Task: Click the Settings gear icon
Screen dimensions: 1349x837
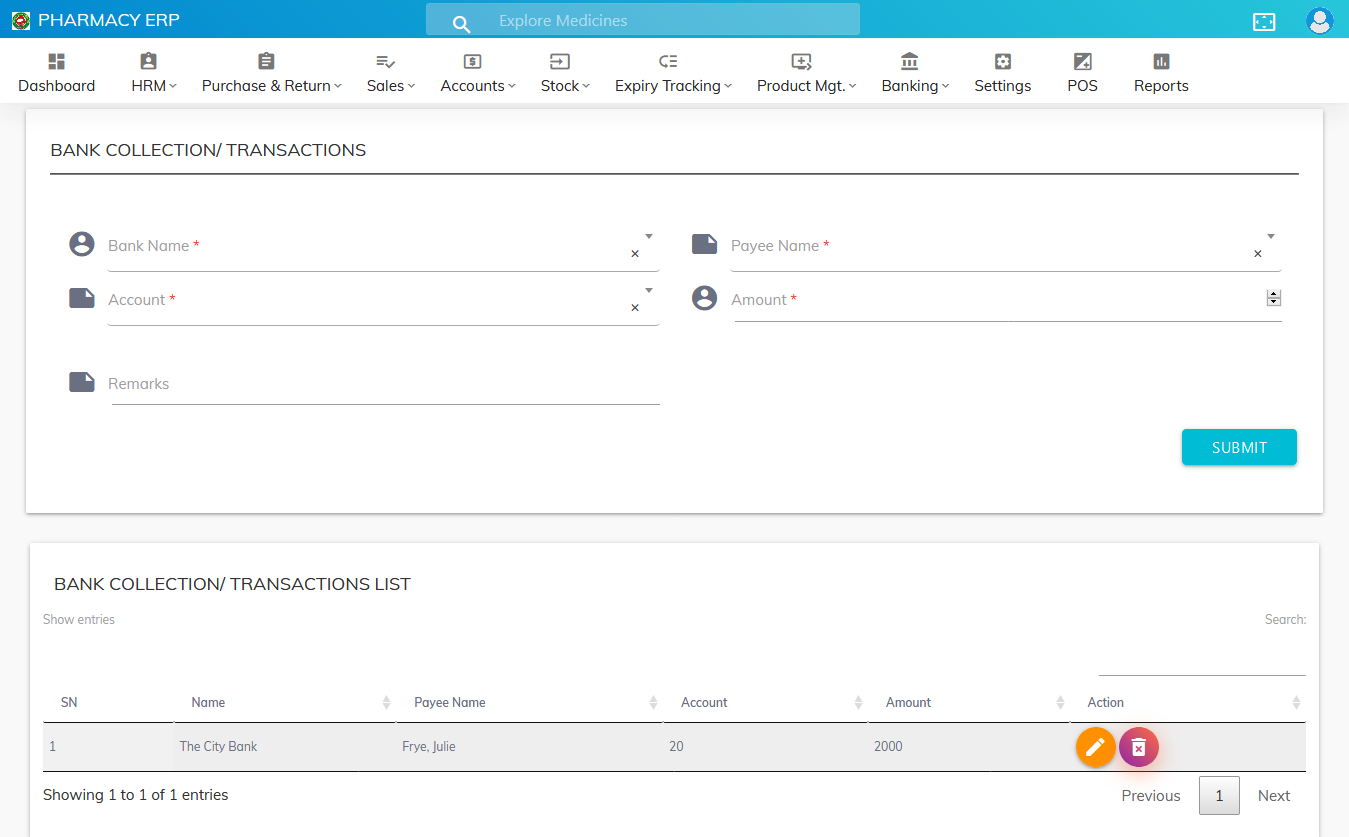Action: [1002, 62]
